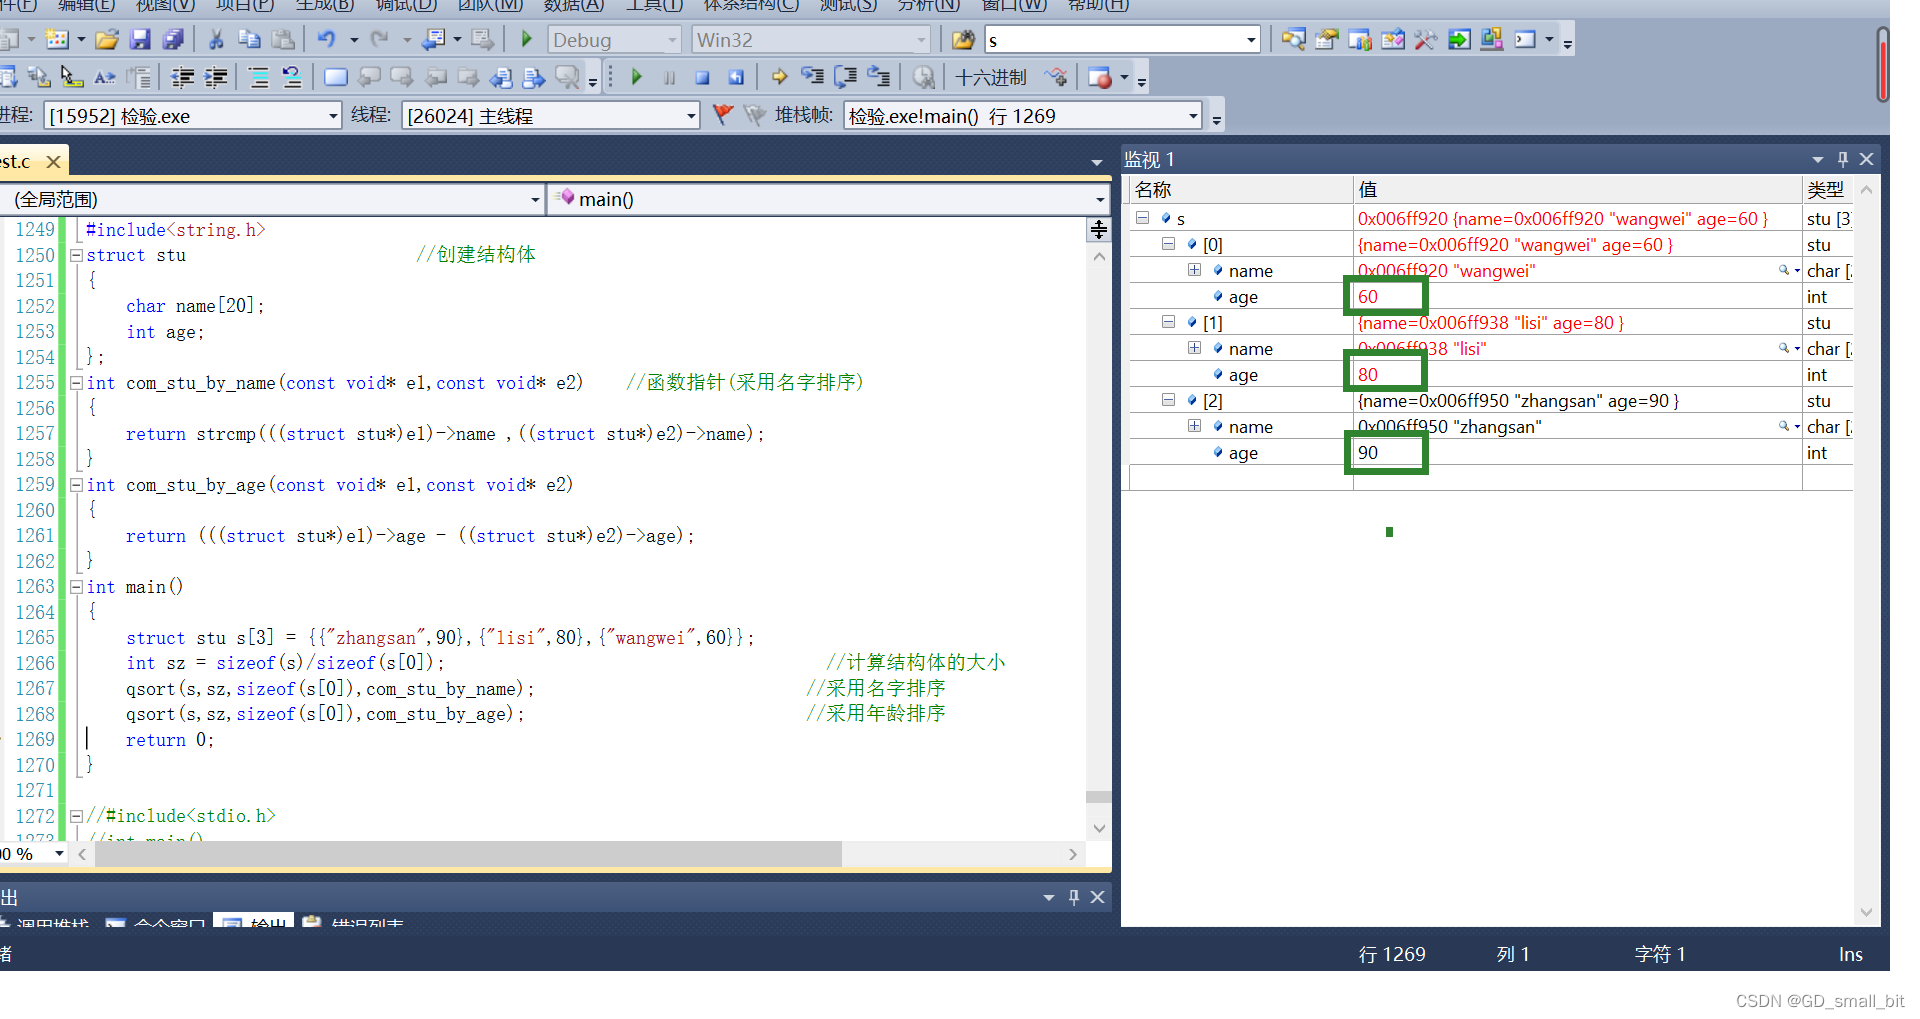Collapse the main function block
The height and width of the screenshot is (1019, 1920).
76,587
